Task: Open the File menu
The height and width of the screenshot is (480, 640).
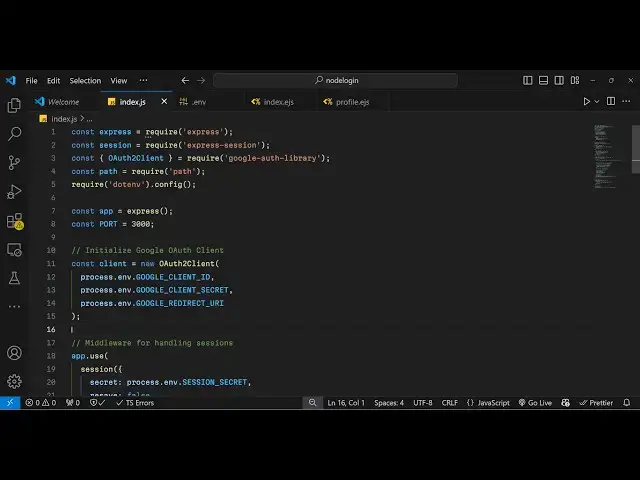Action: (31, 80)
